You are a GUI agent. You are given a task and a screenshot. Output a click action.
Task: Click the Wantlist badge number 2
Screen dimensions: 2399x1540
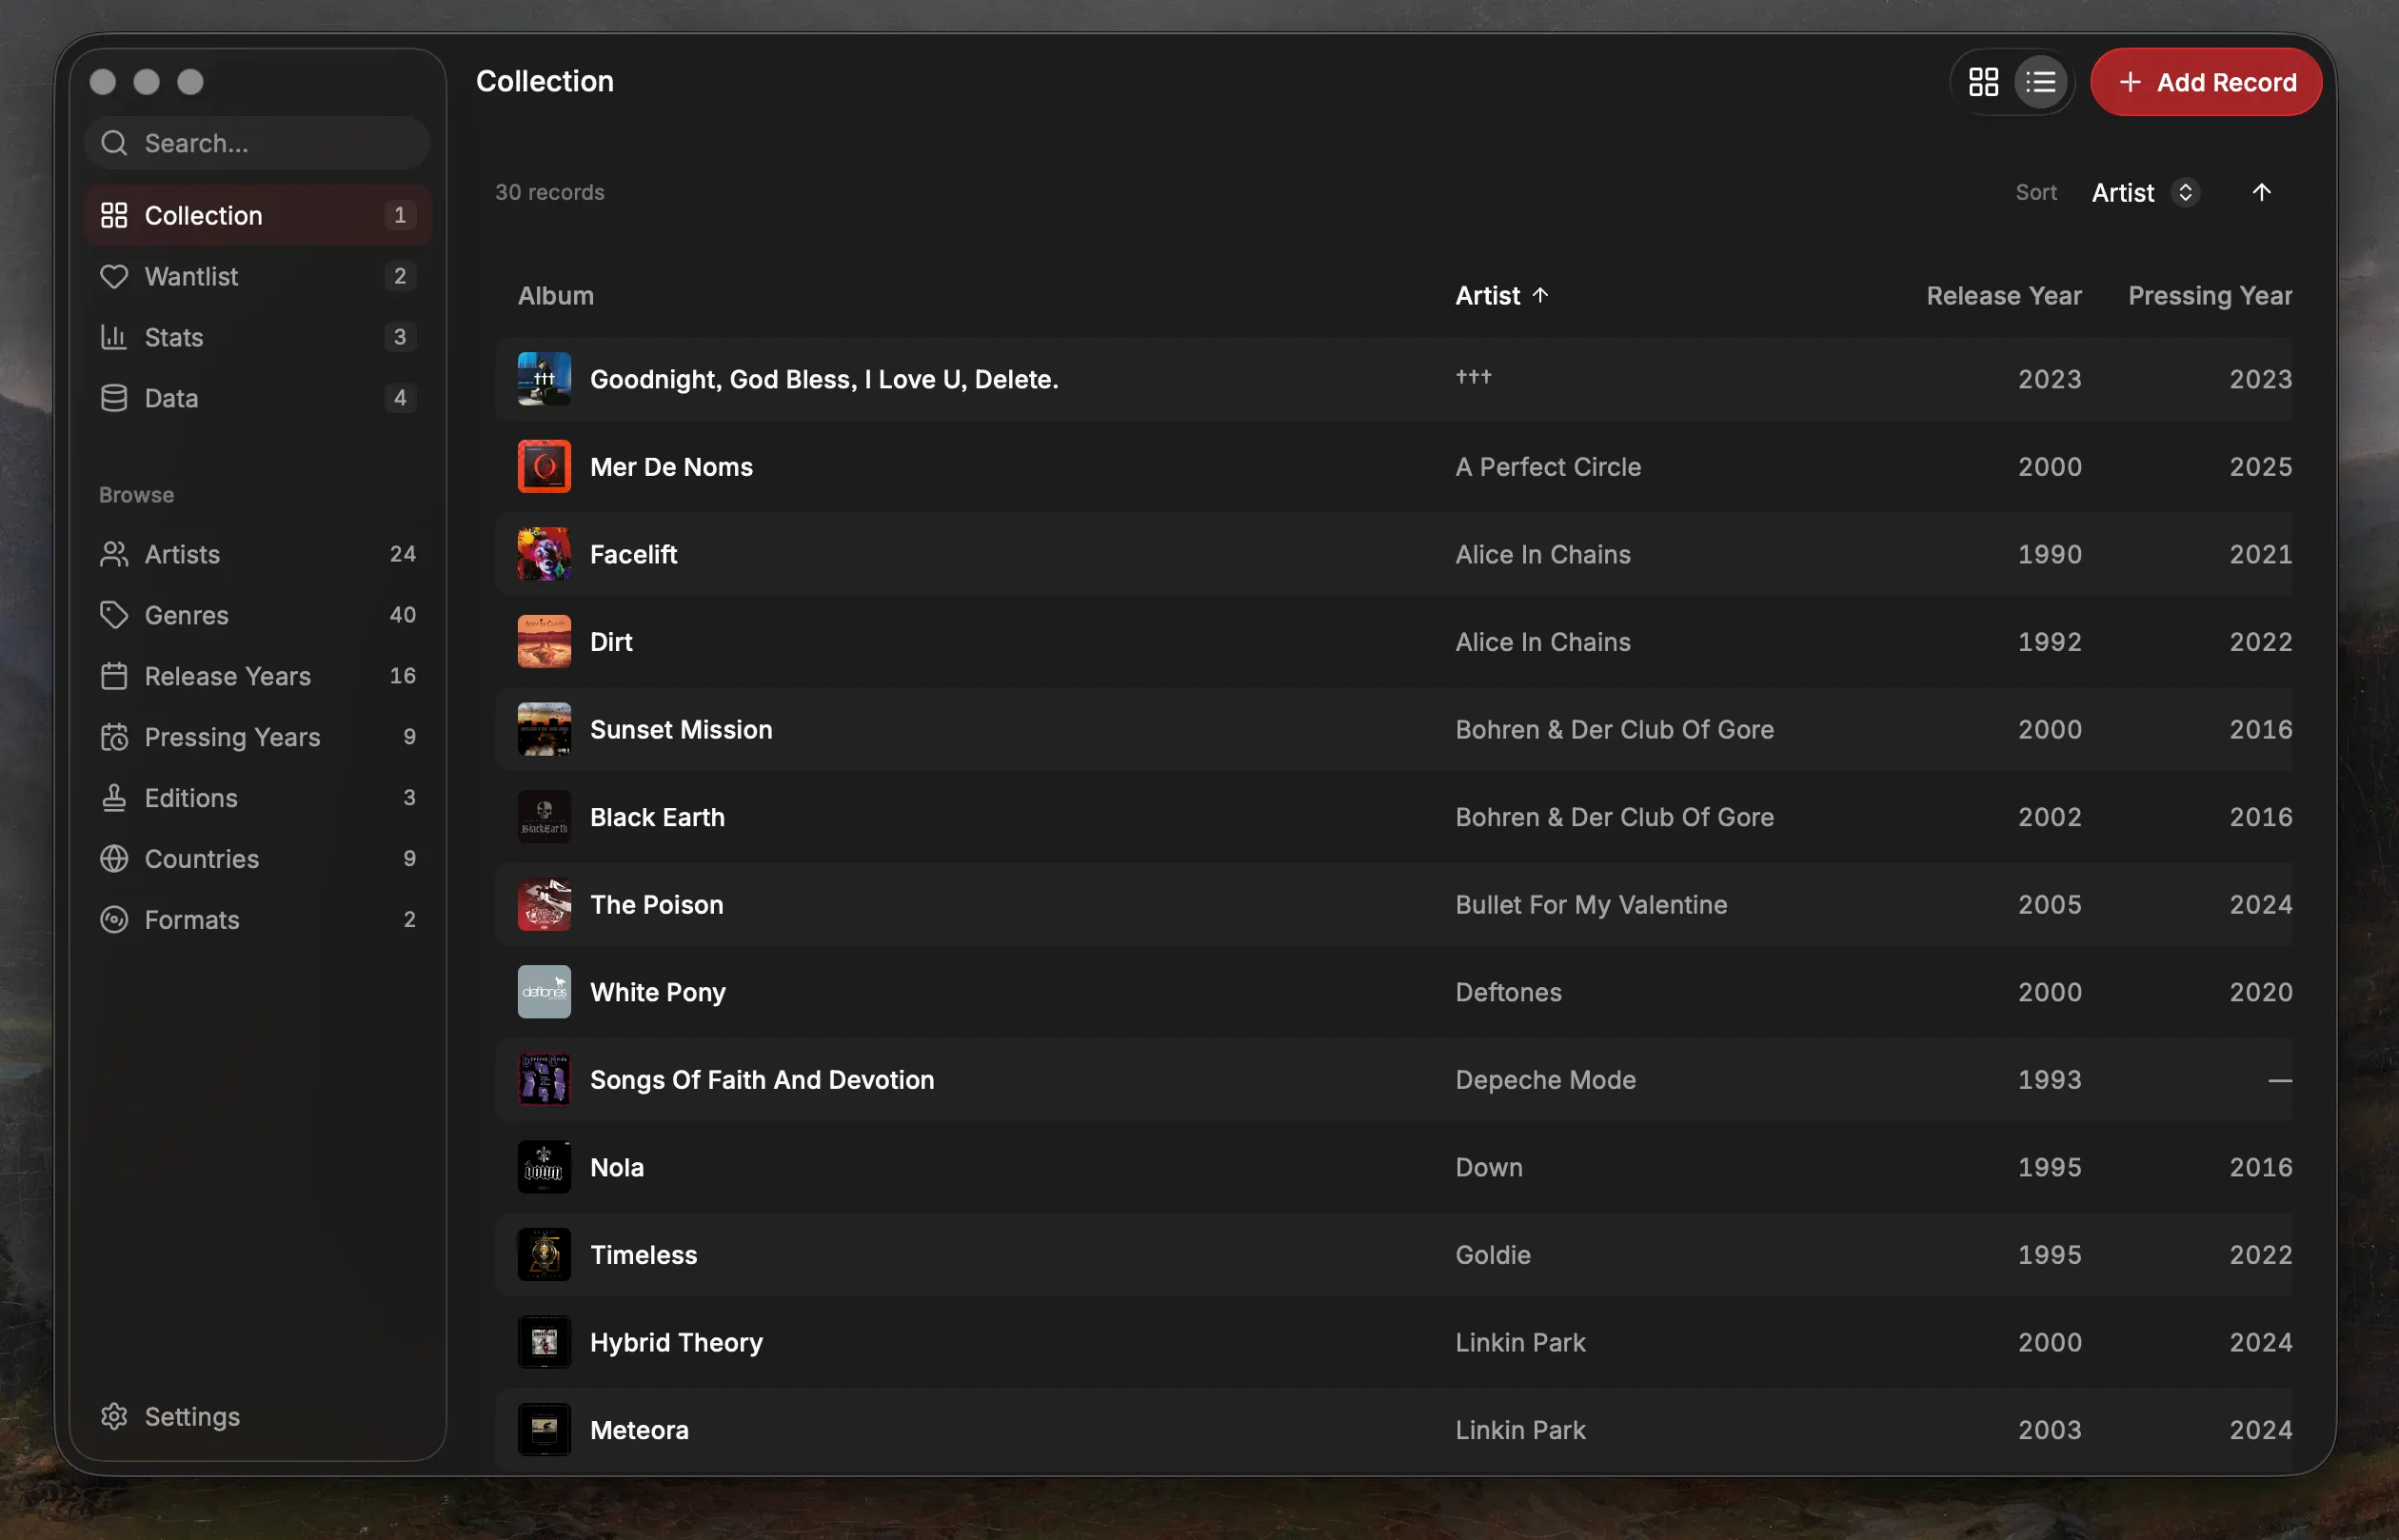[x=400, y=276]
